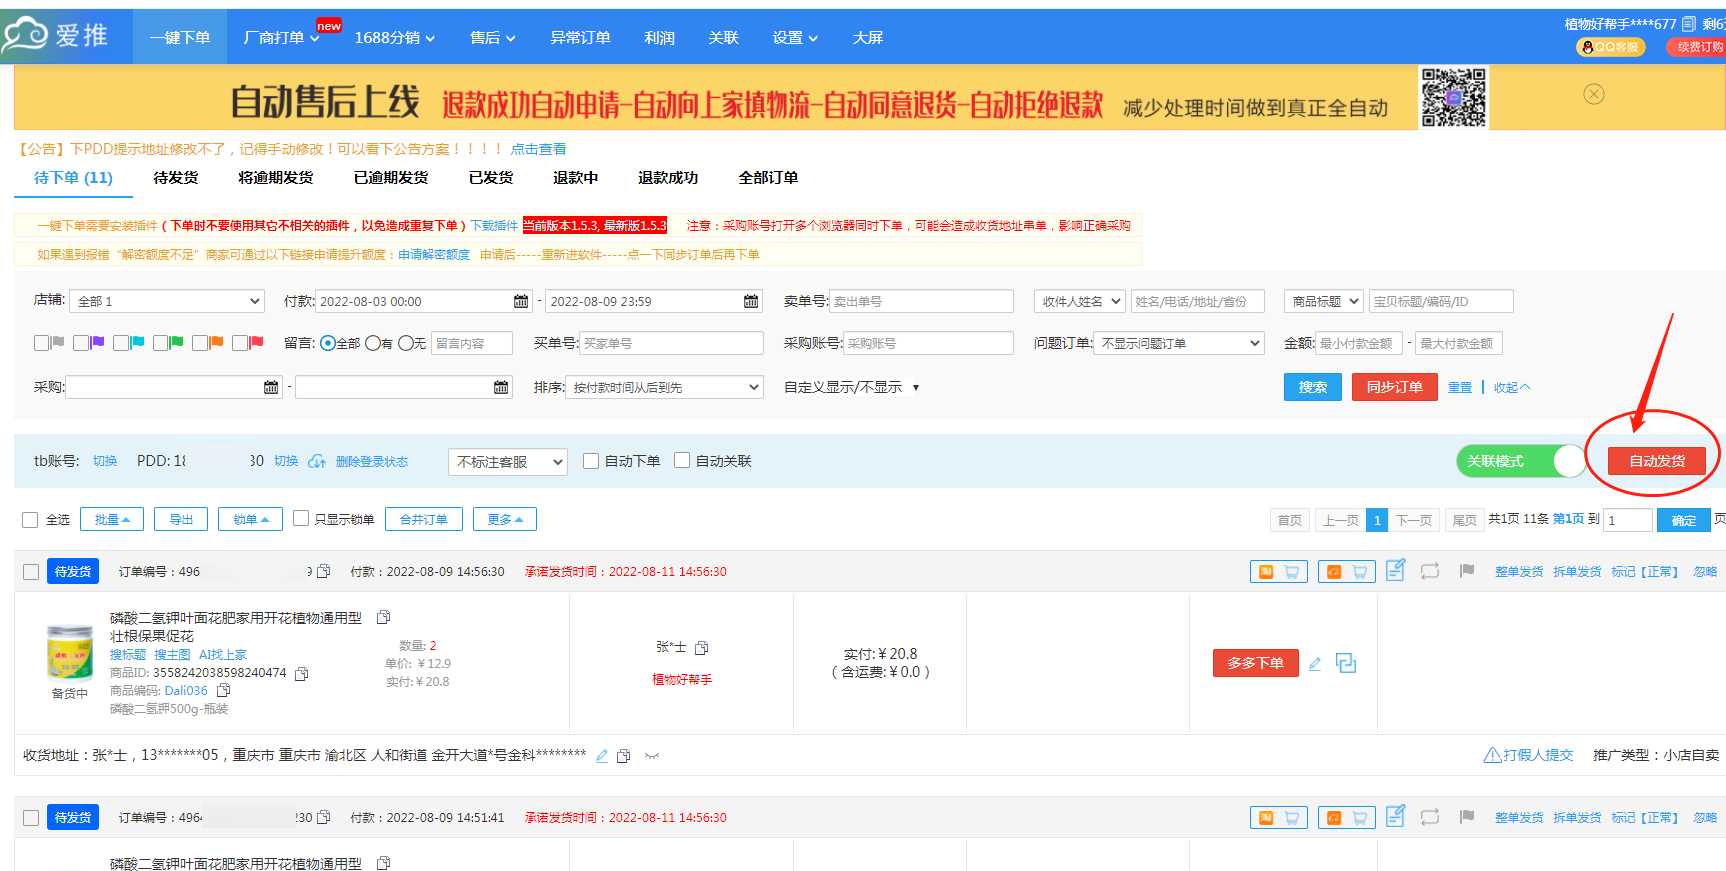This screenshot has width=1726, height=871.
Task: Enable the 自动关联 checkbox
Action: (x=682, y=460)
